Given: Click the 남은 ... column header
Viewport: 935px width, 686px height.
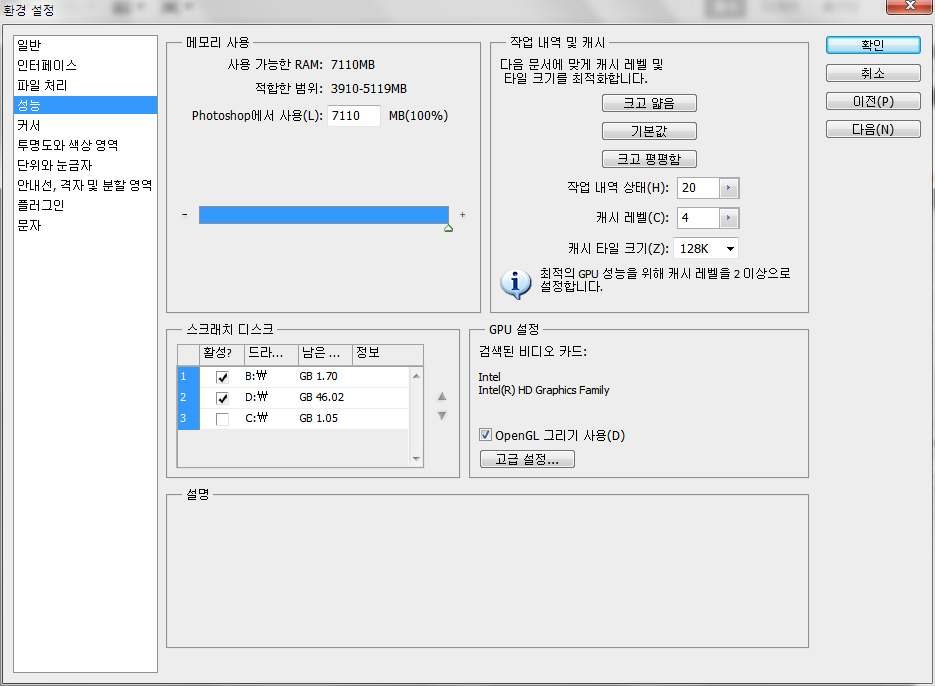Looking at the screenshot, I should pos(326,353).
